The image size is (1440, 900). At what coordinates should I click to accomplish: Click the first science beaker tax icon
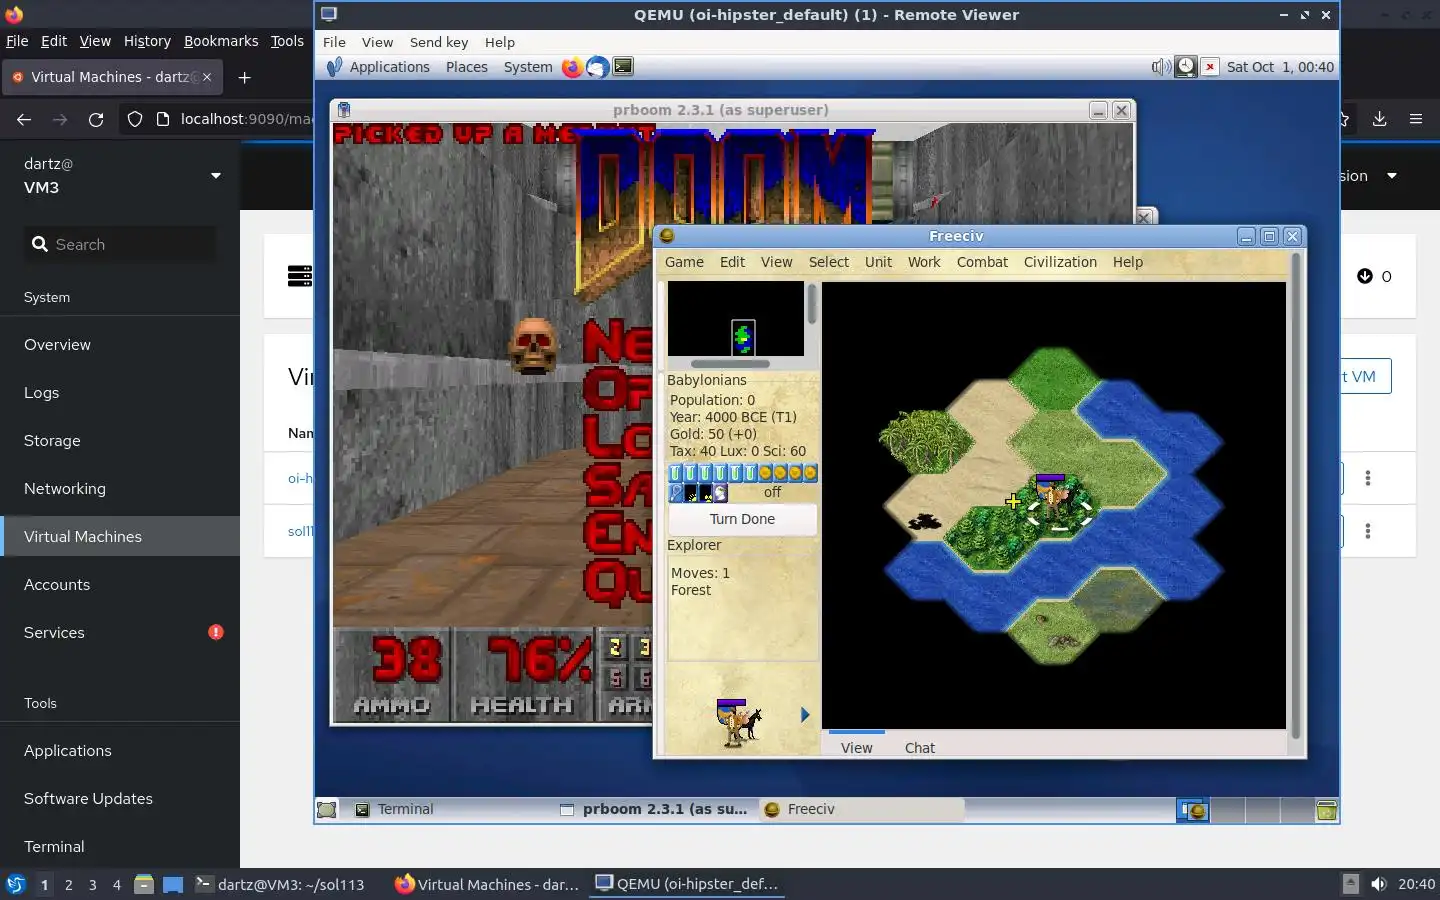pos(675,473)
